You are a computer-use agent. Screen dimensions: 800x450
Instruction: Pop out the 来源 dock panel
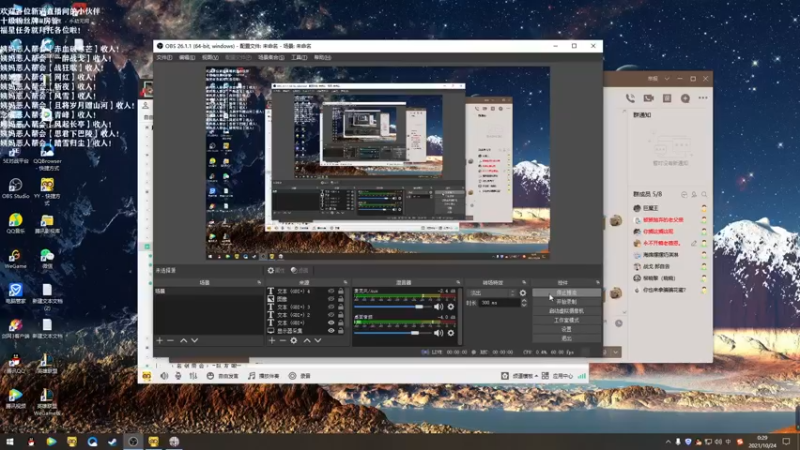[x=345, y=282]
